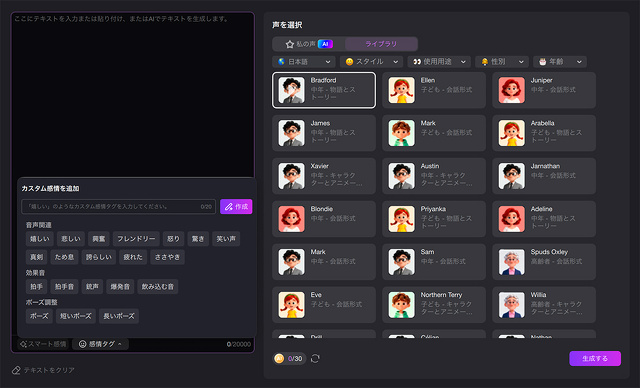Click Adeline's avatar image
The height and width of the screenshot is (388, 640).
point(511,219)
